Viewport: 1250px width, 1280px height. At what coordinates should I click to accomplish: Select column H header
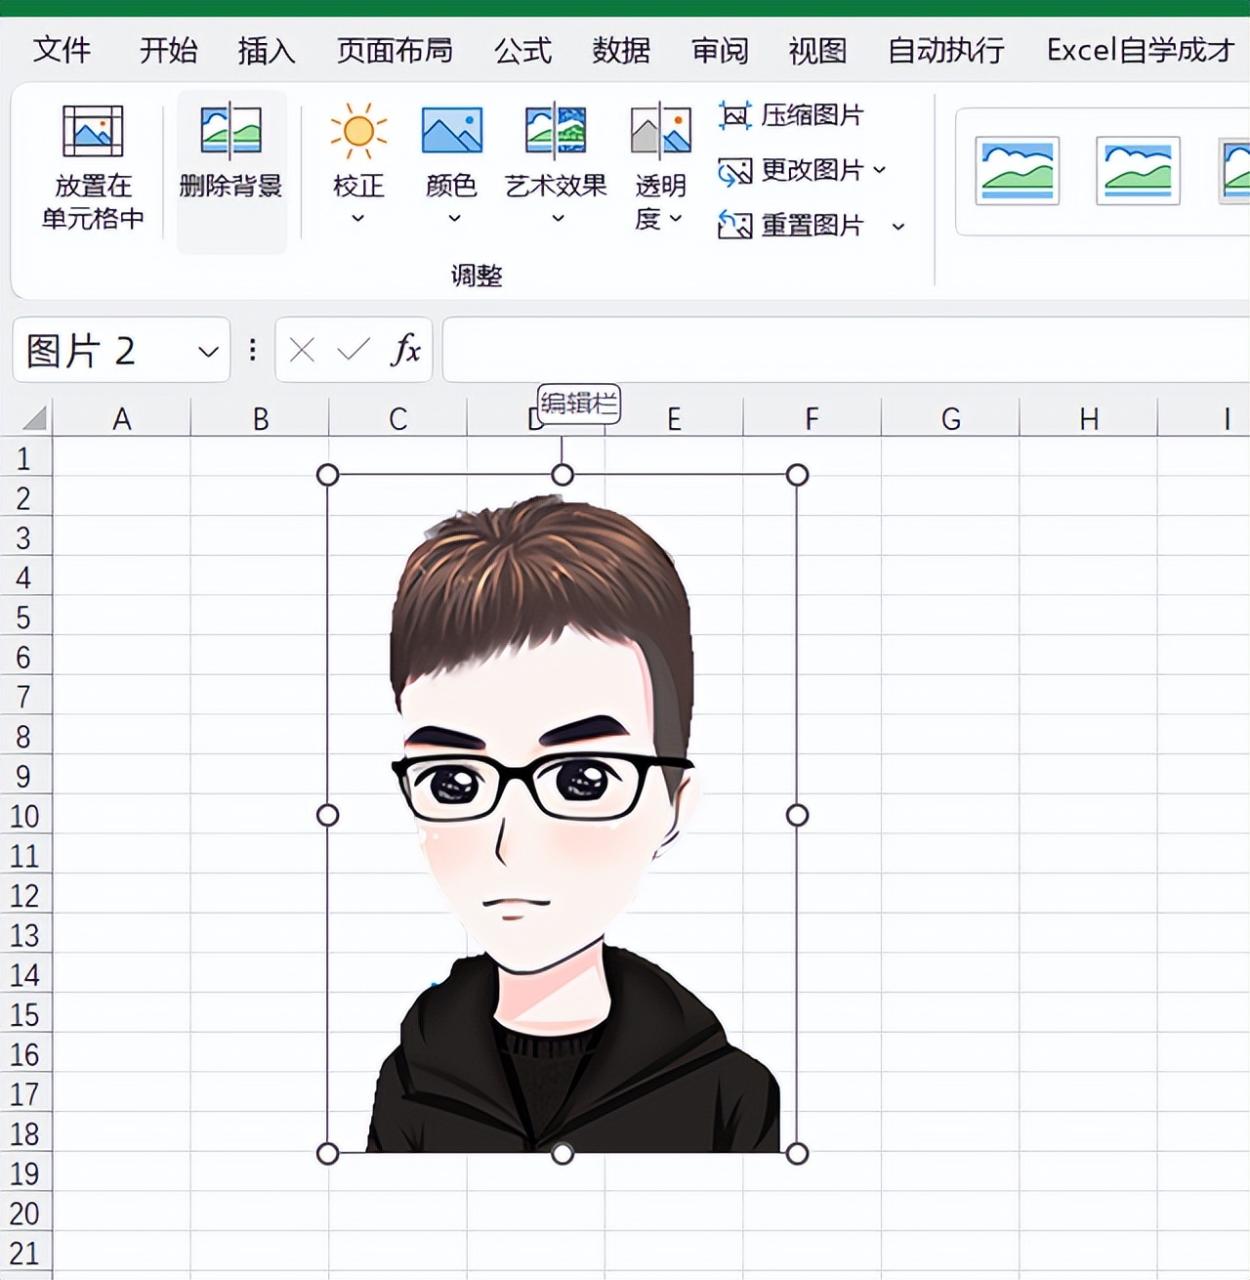pos(1088,418)
